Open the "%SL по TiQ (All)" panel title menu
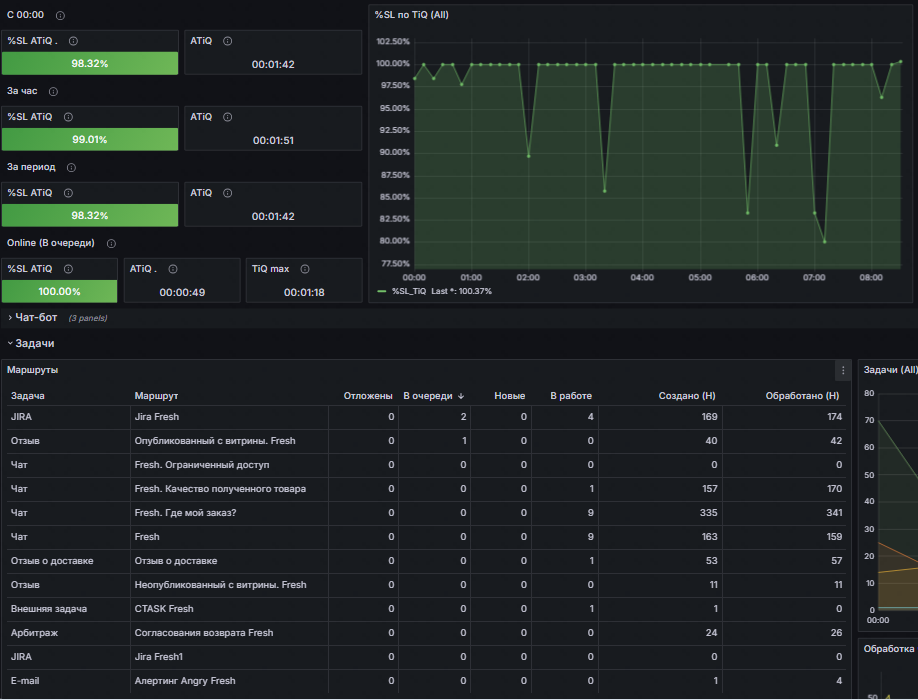Viewport: 918px width, 700px height. click(x=411, y=15)
